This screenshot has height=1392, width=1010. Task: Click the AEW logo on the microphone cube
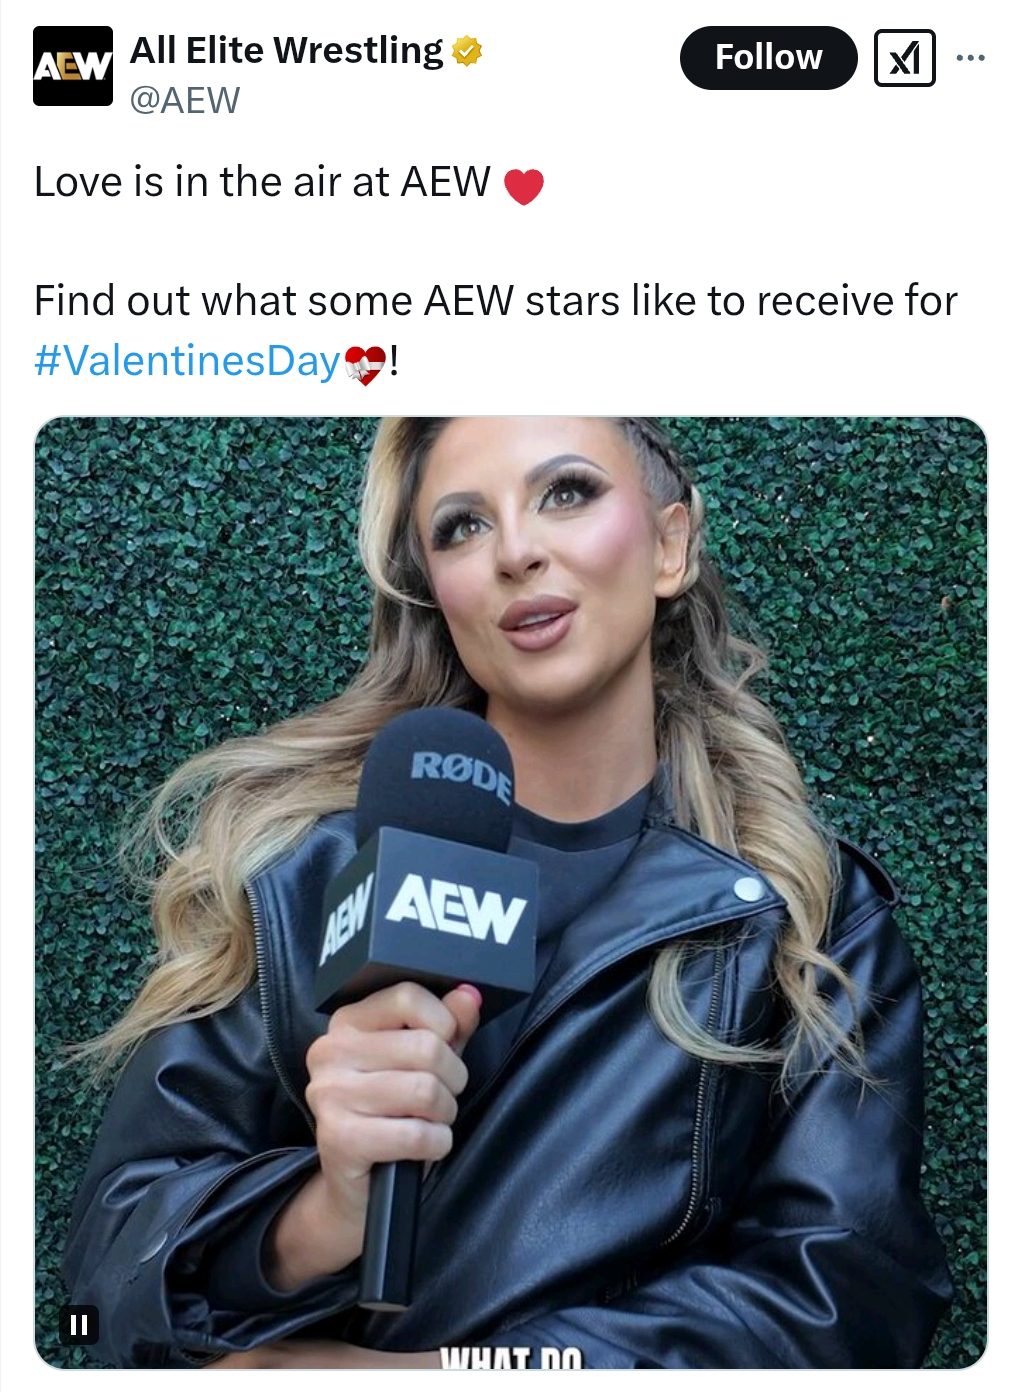click(455, 908)
